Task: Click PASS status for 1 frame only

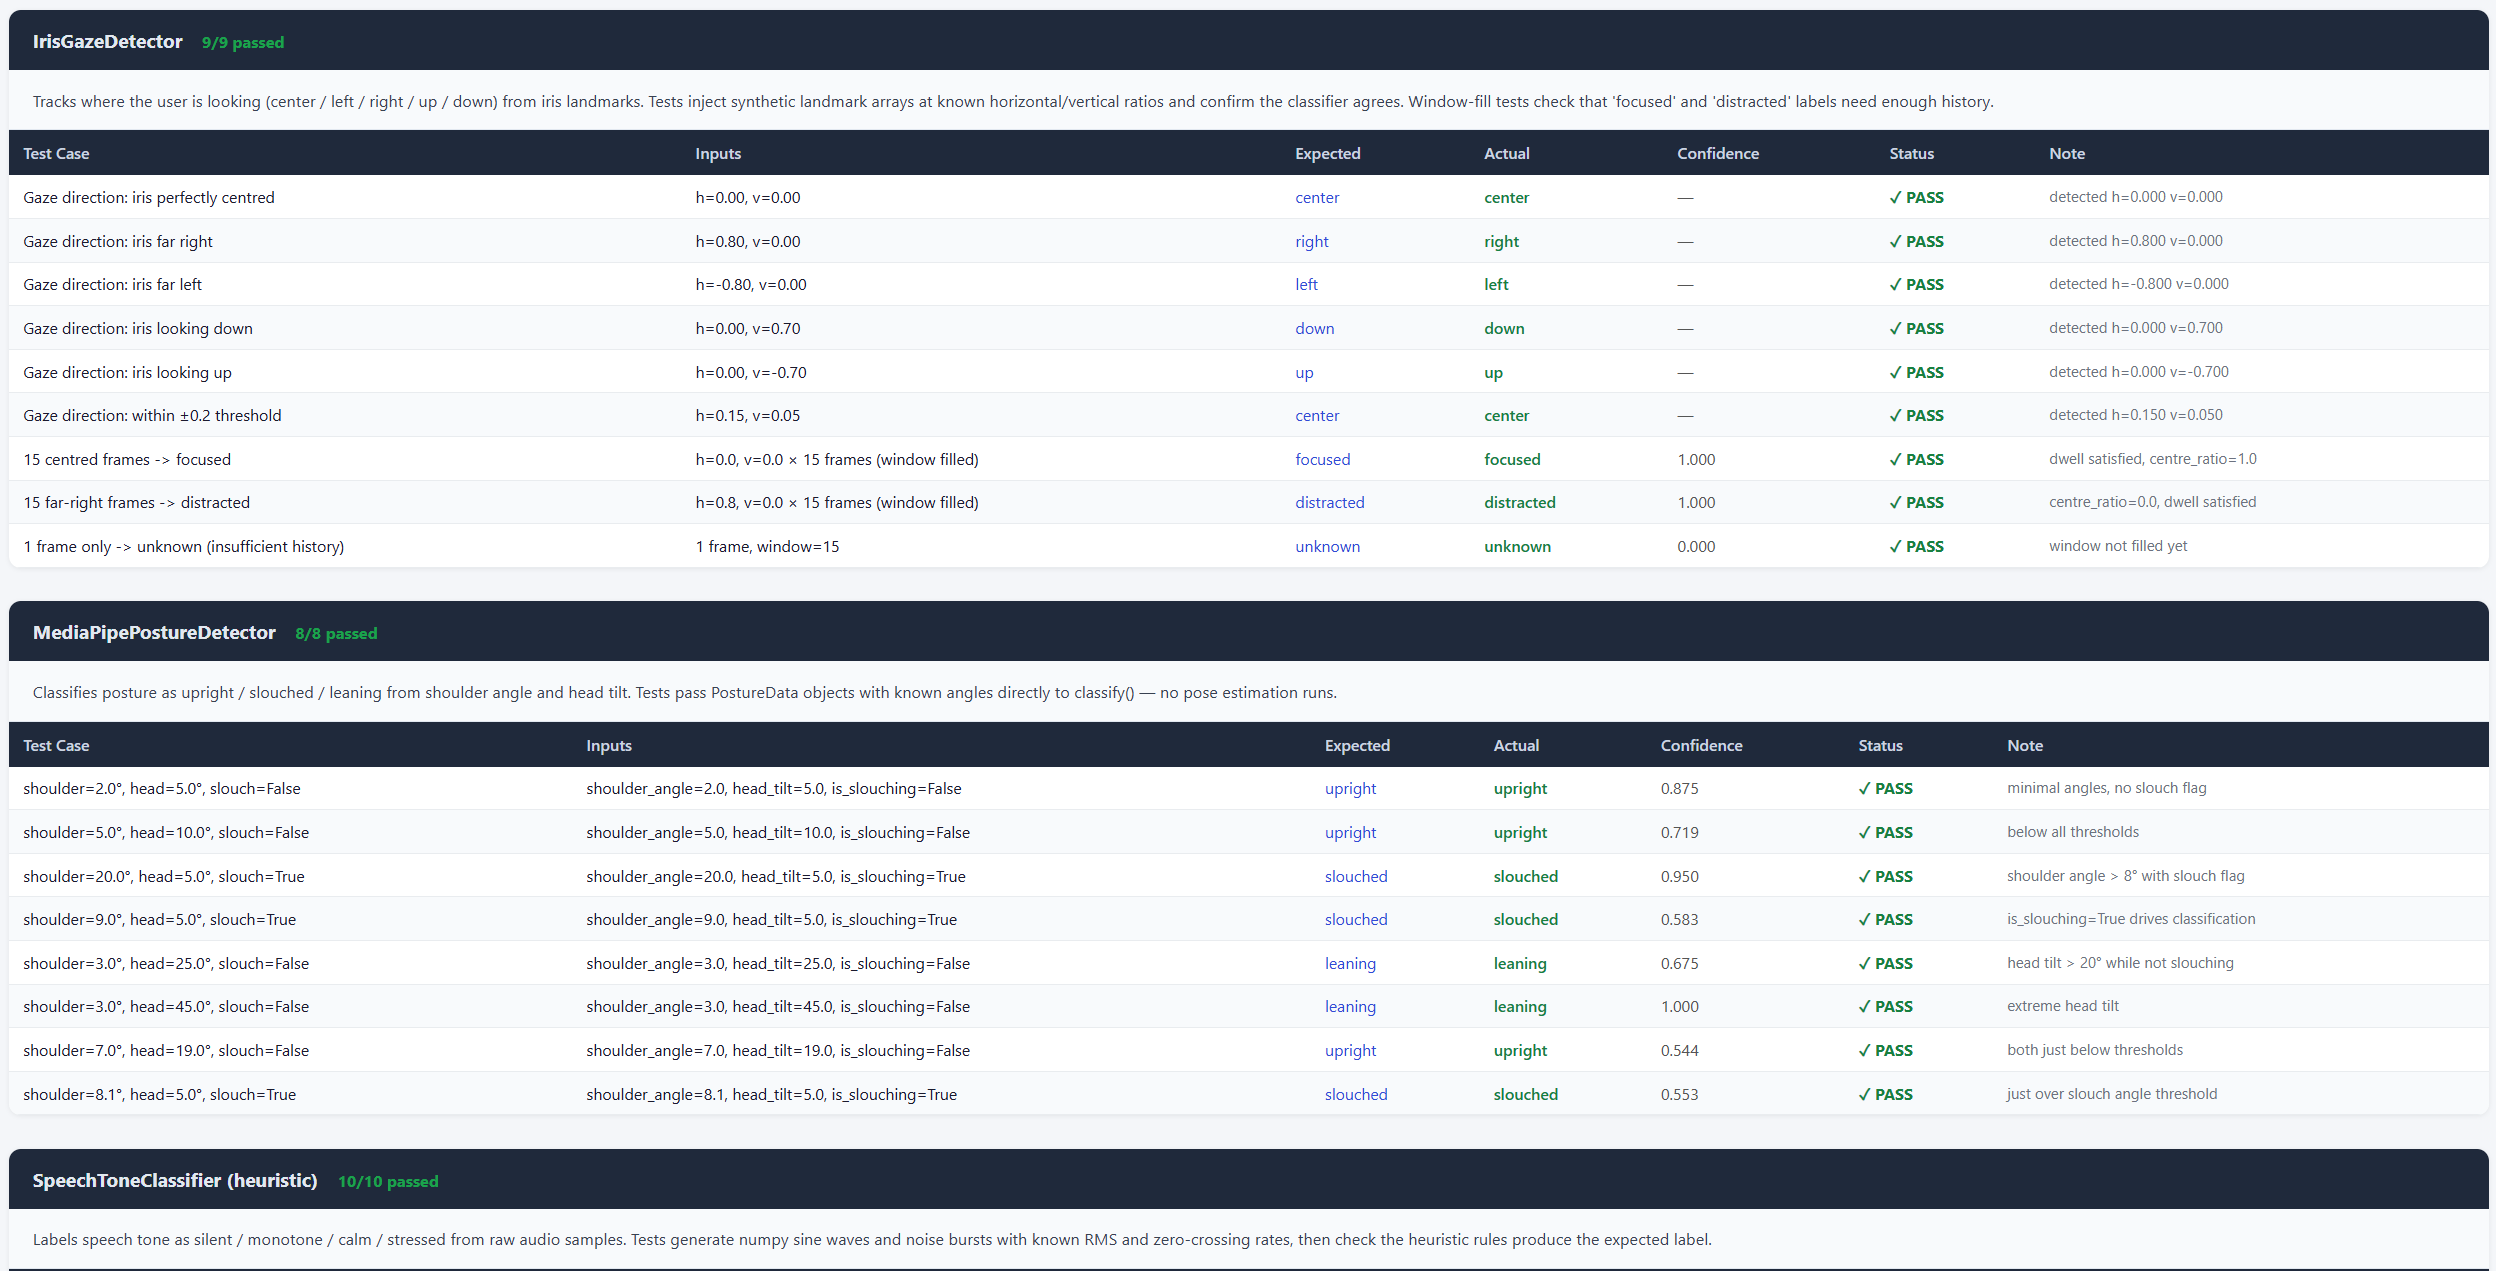Action: (x=1916, y=546)
